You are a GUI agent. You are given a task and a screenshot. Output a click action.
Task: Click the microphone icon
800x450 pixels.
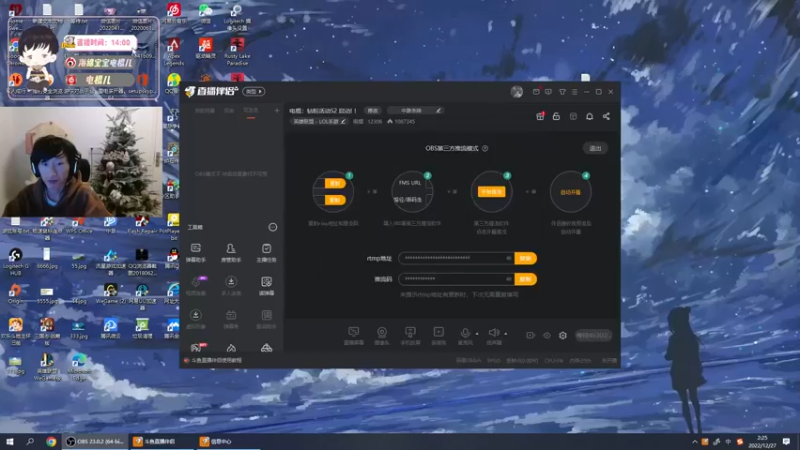465,333
